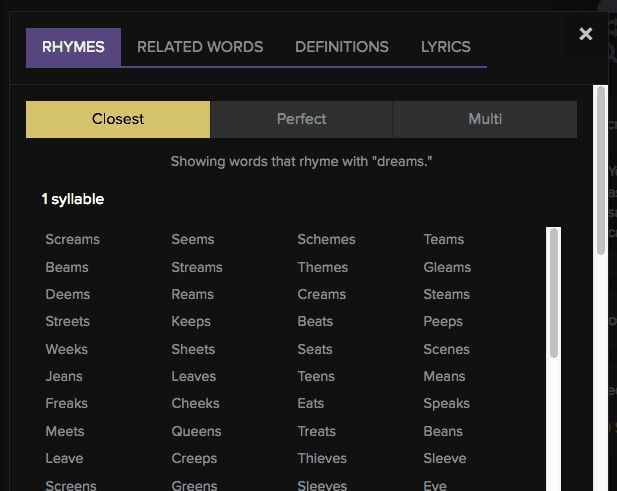Click the outer dialog scrollbar
This screenshot has height=491, width=617.
600,170
